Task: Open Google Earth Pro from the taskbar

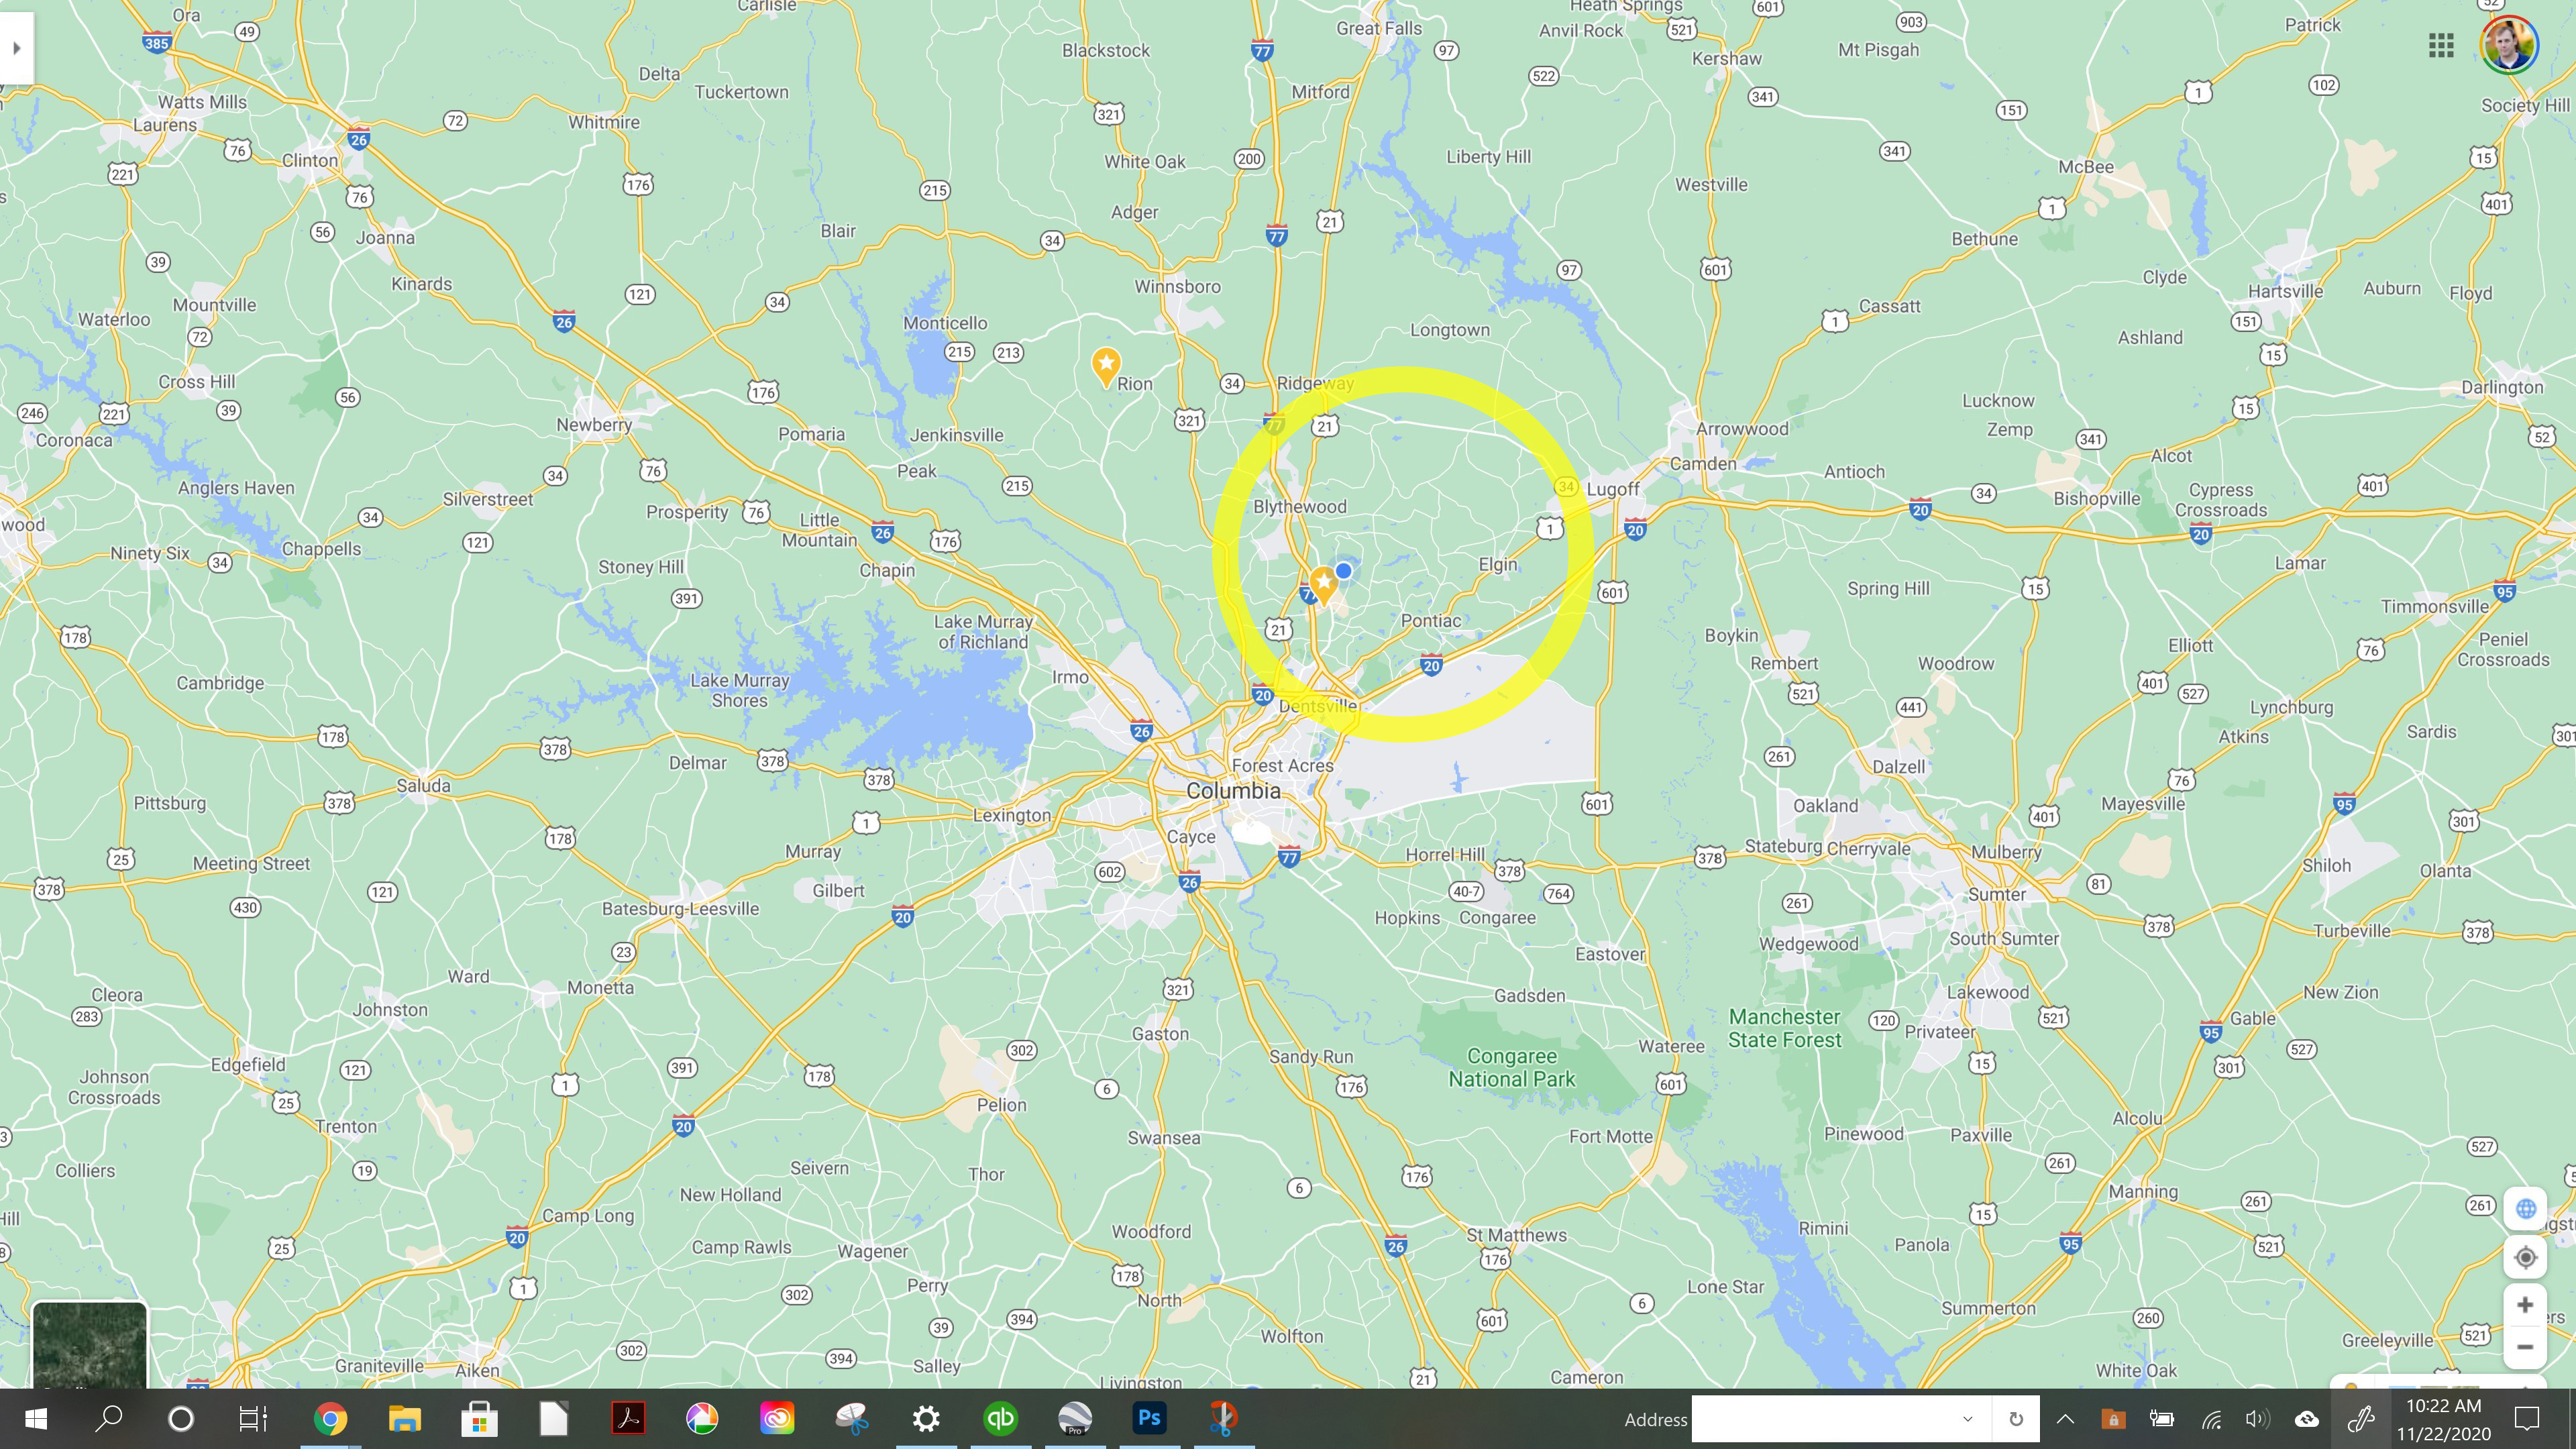Action: (1075, 1418)
